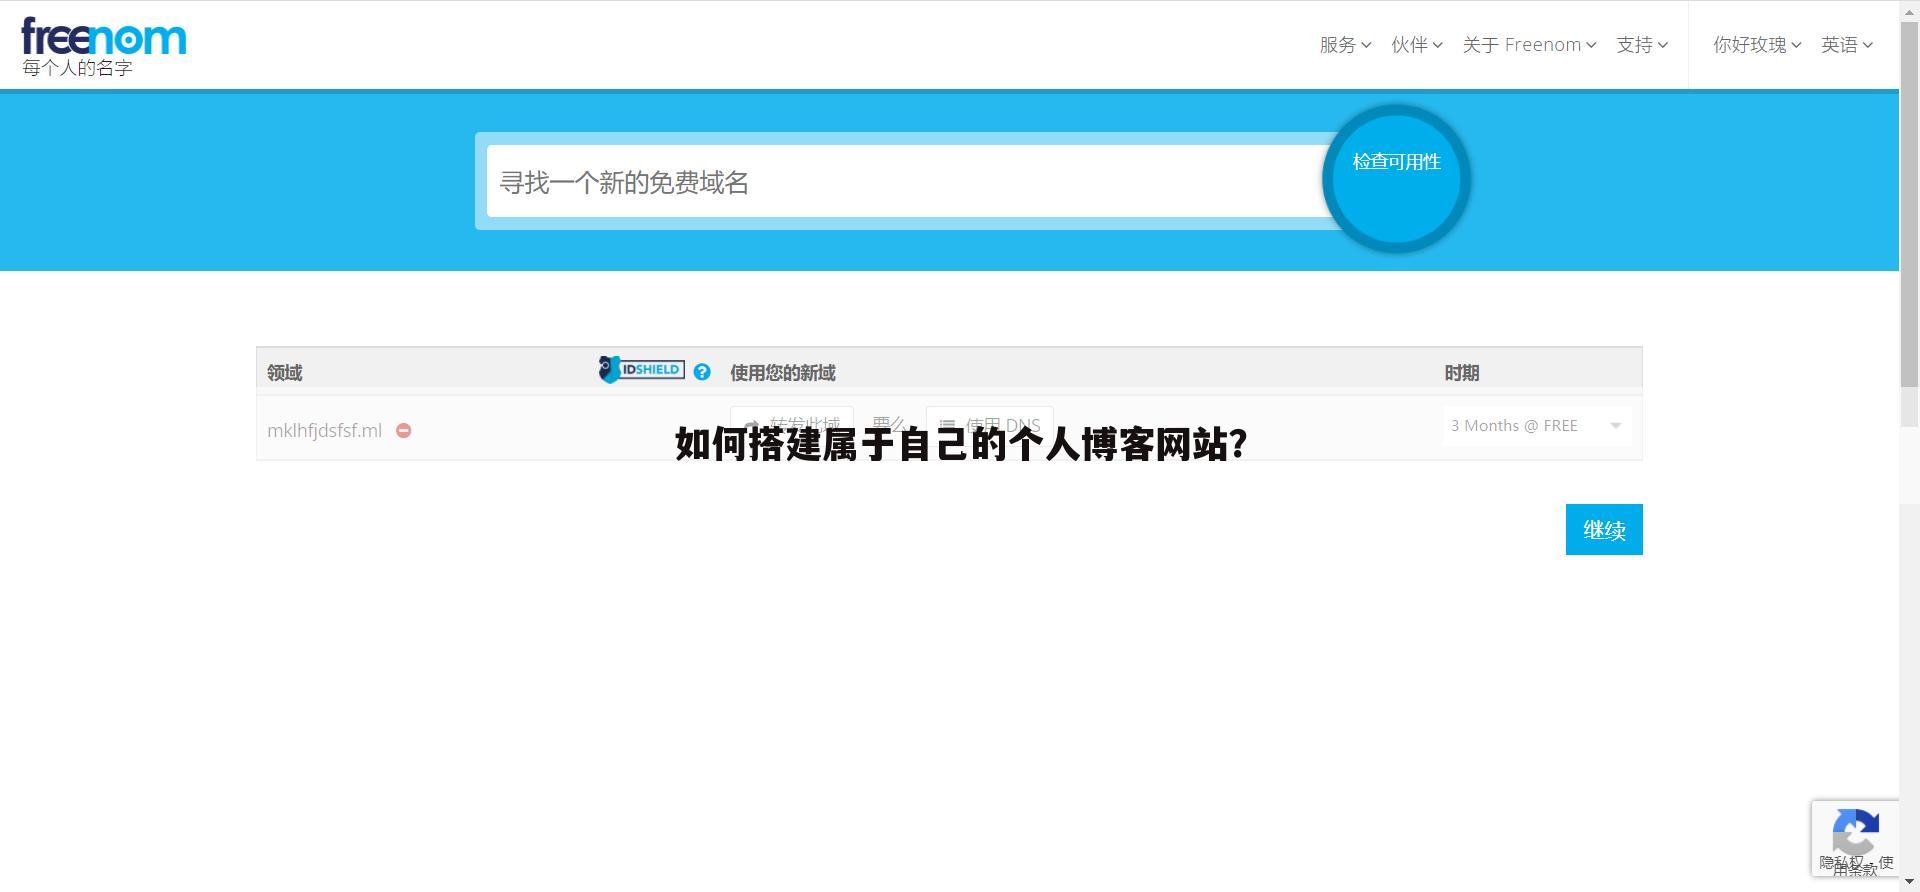Open the 服务 menu
Viewport: 1920px width, 892px height.
(1345, 45)
